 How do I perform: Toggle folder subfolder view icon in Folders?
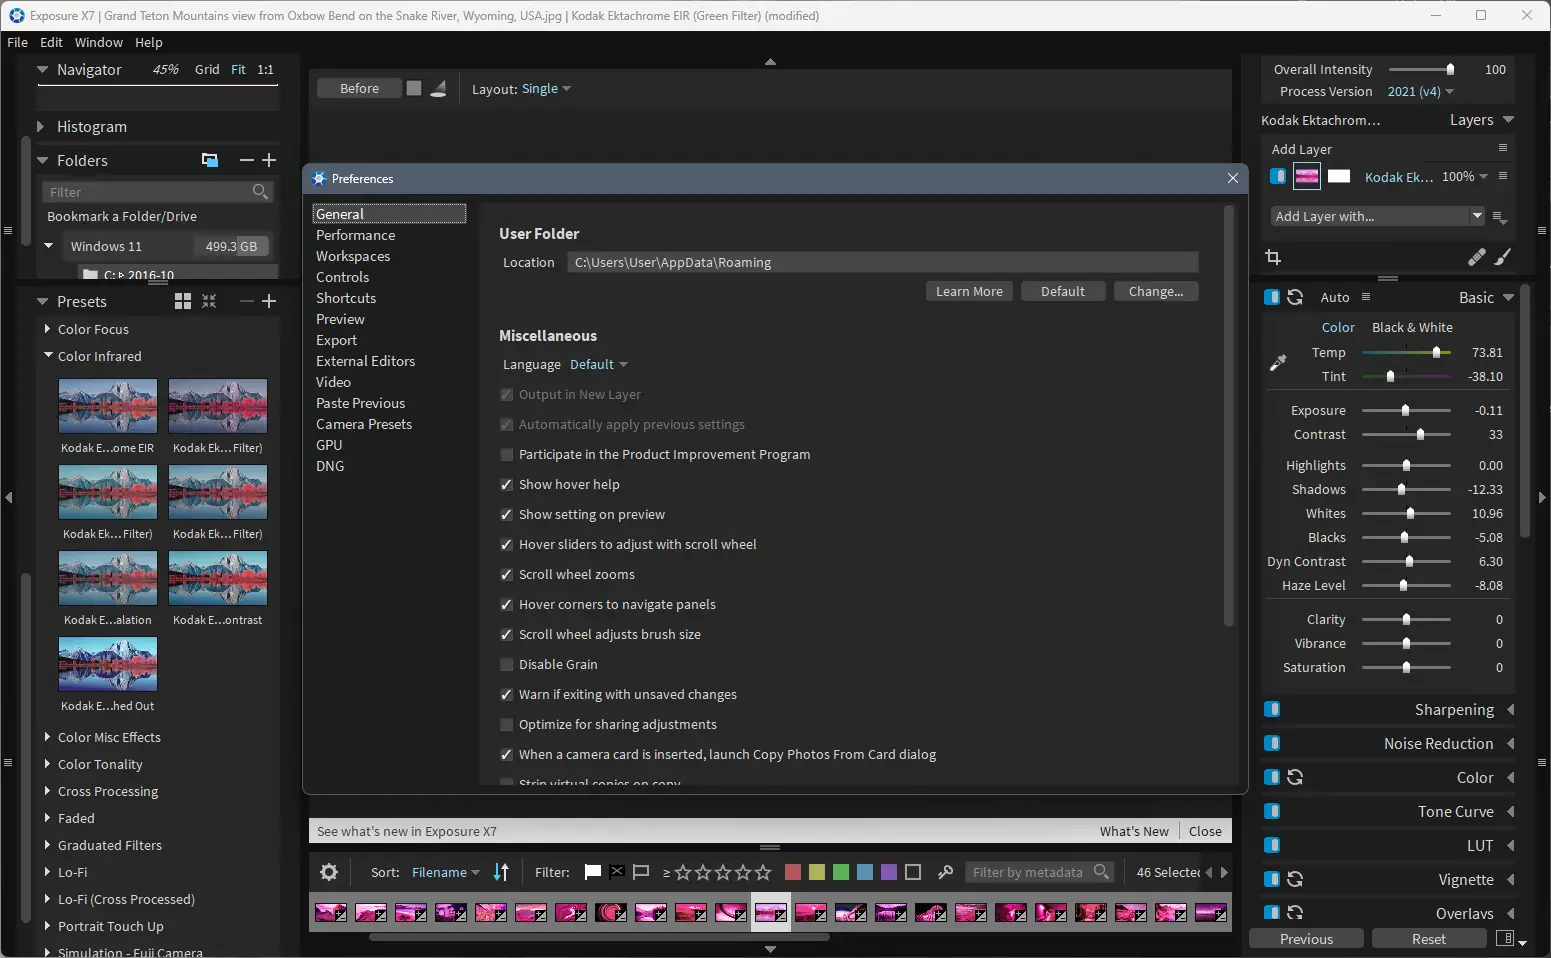tap(209, 160)
